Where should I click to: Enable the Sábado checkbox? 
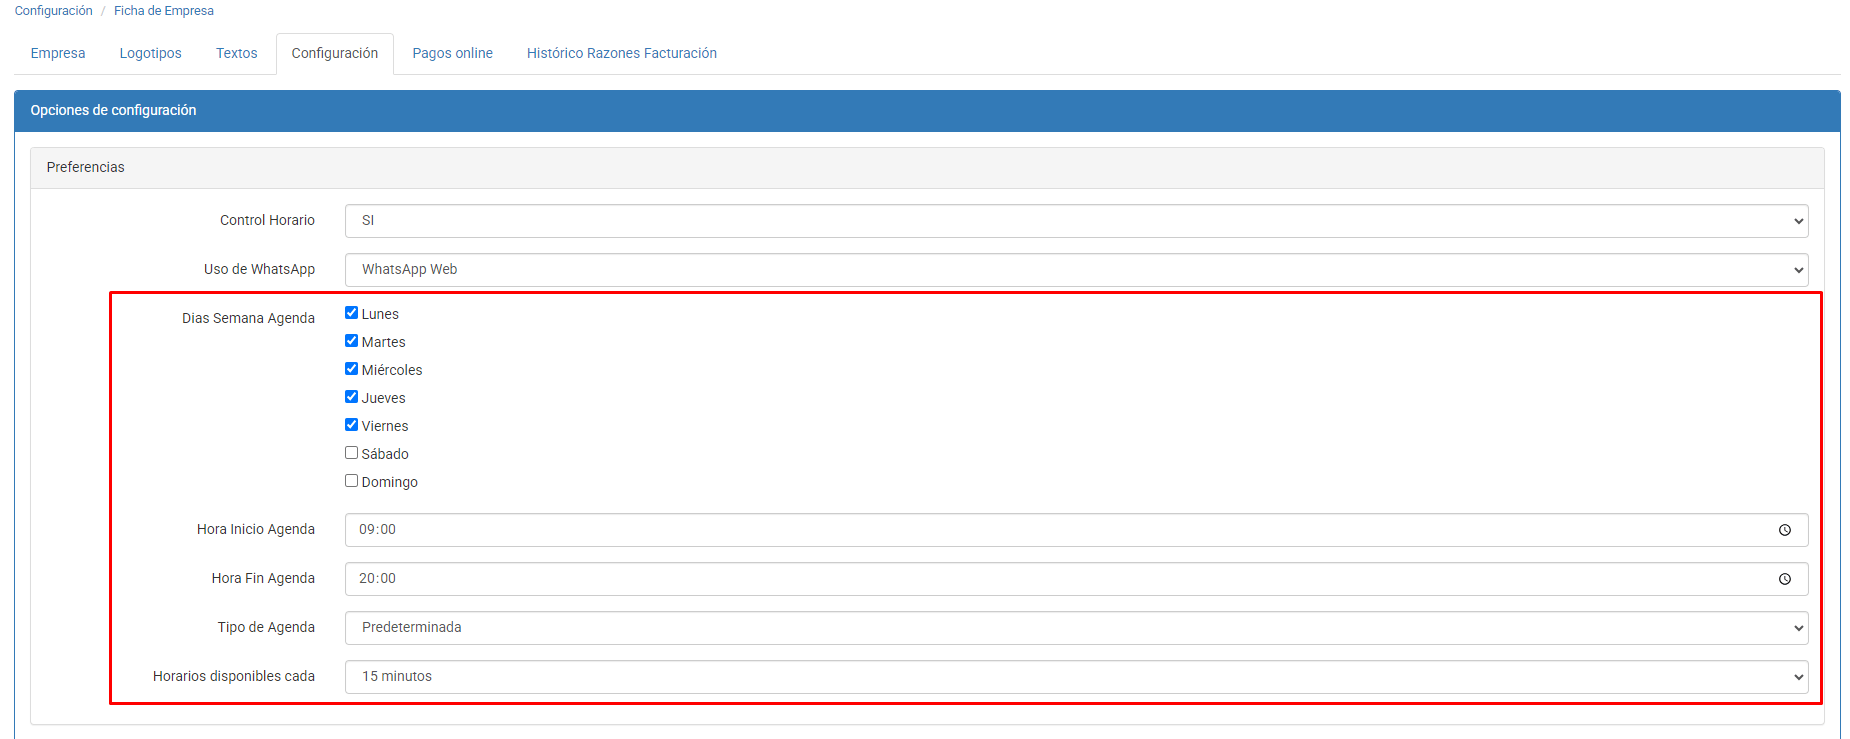[351, 453]
